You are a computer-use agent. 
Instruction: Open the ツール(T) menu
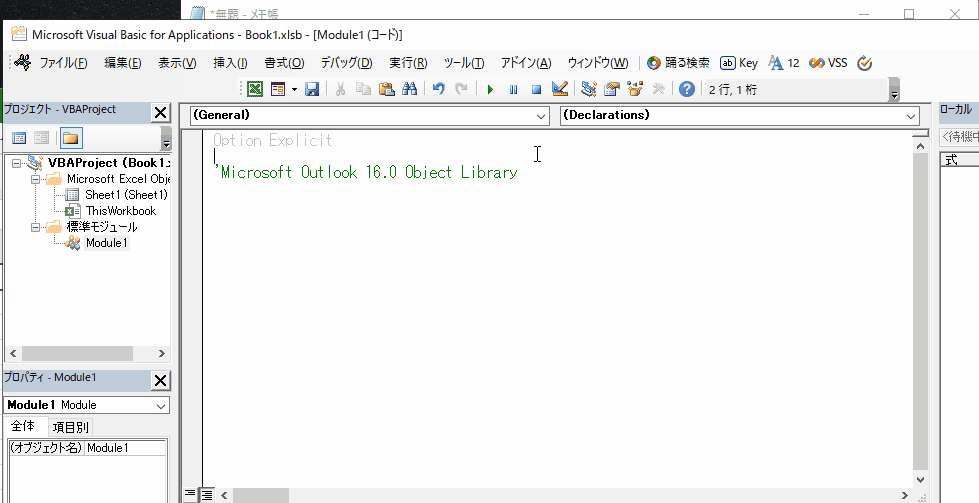[464, 62]
